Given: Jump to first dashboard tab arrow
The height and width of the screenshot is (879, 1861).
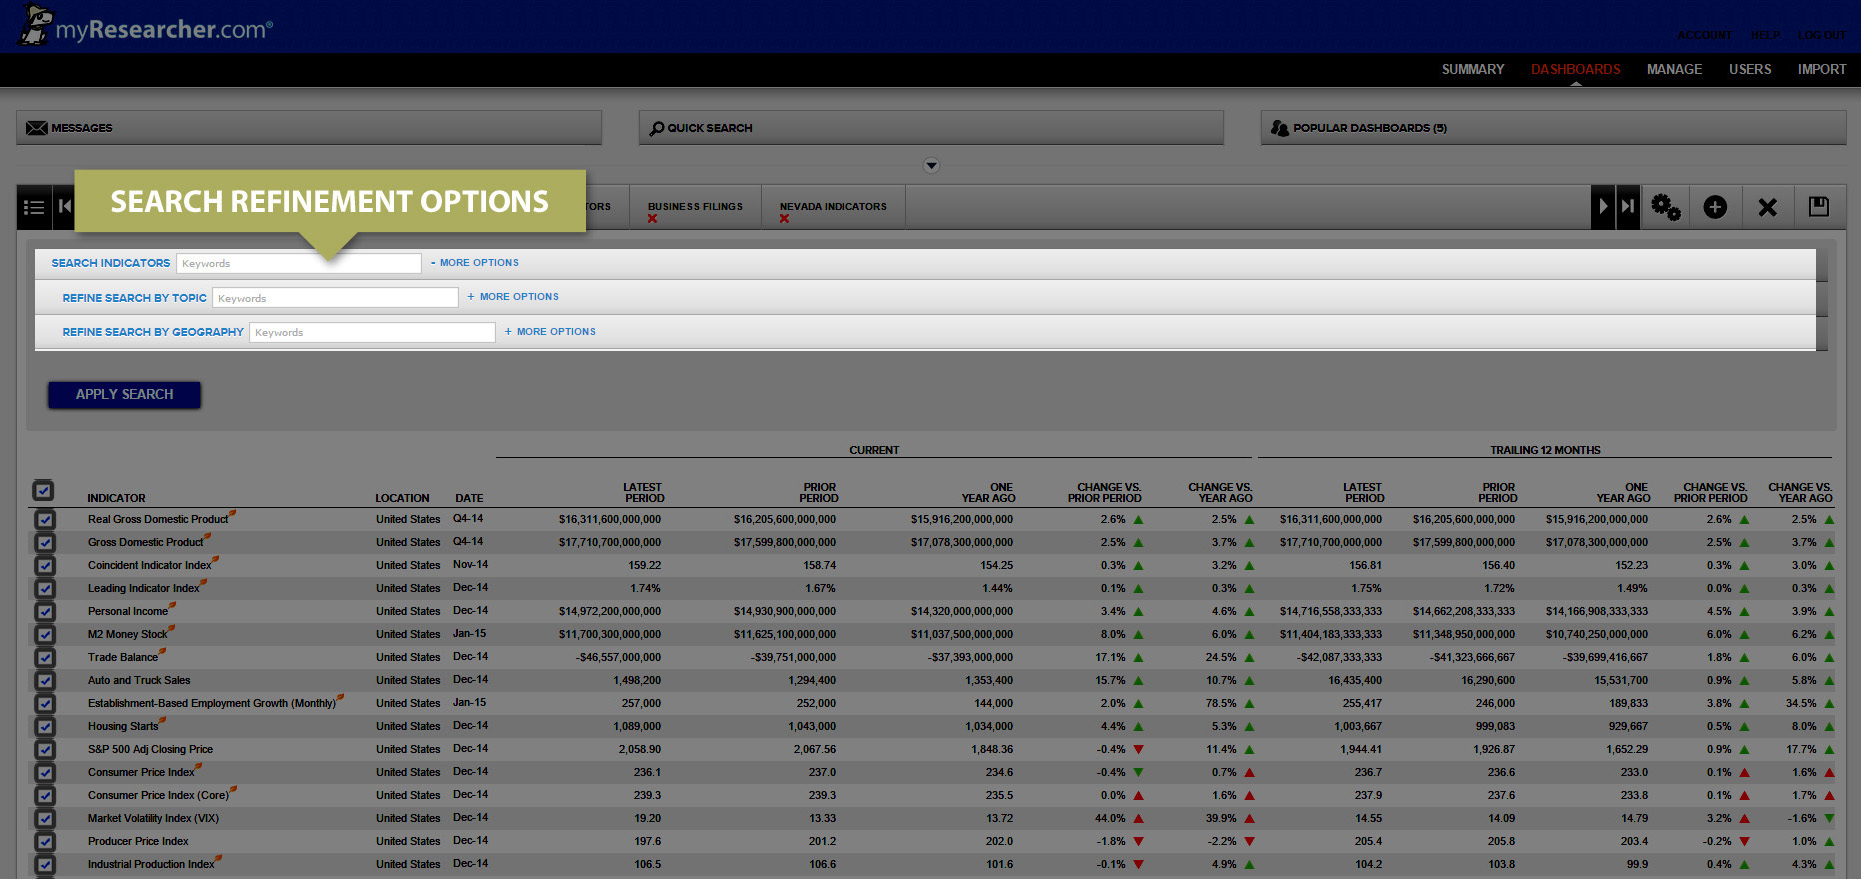Looking at the screenshot, I should pyautogui.click(x=65, y=207).
